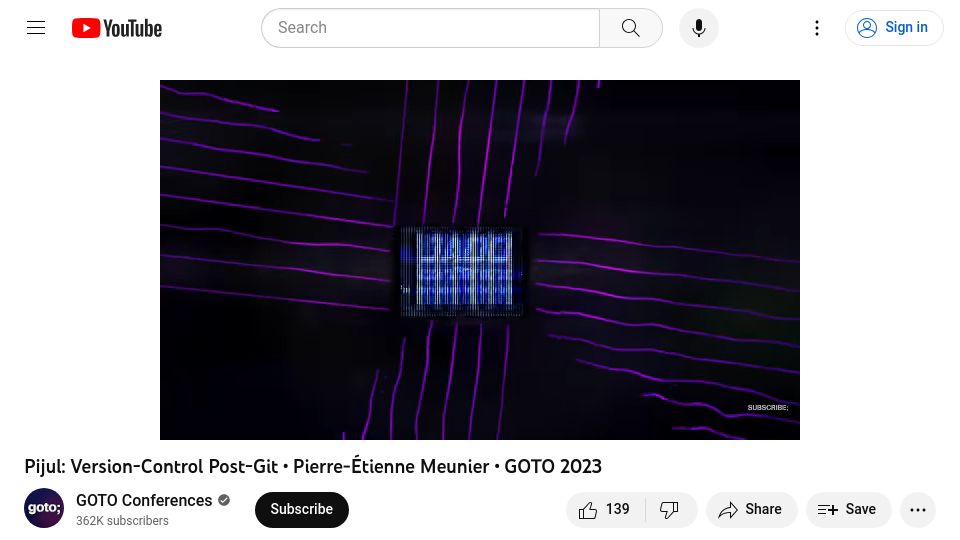The width and height of the screenshot is (960, 540).
Task: Dislike the video with thumbs-down
Action: (x=670, y=509)
